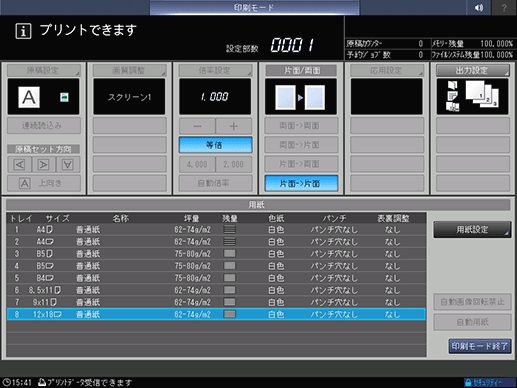The image size is (517, 388).
Task: Select tray 5 B4 paper row
Action: [x=216, y=278]
